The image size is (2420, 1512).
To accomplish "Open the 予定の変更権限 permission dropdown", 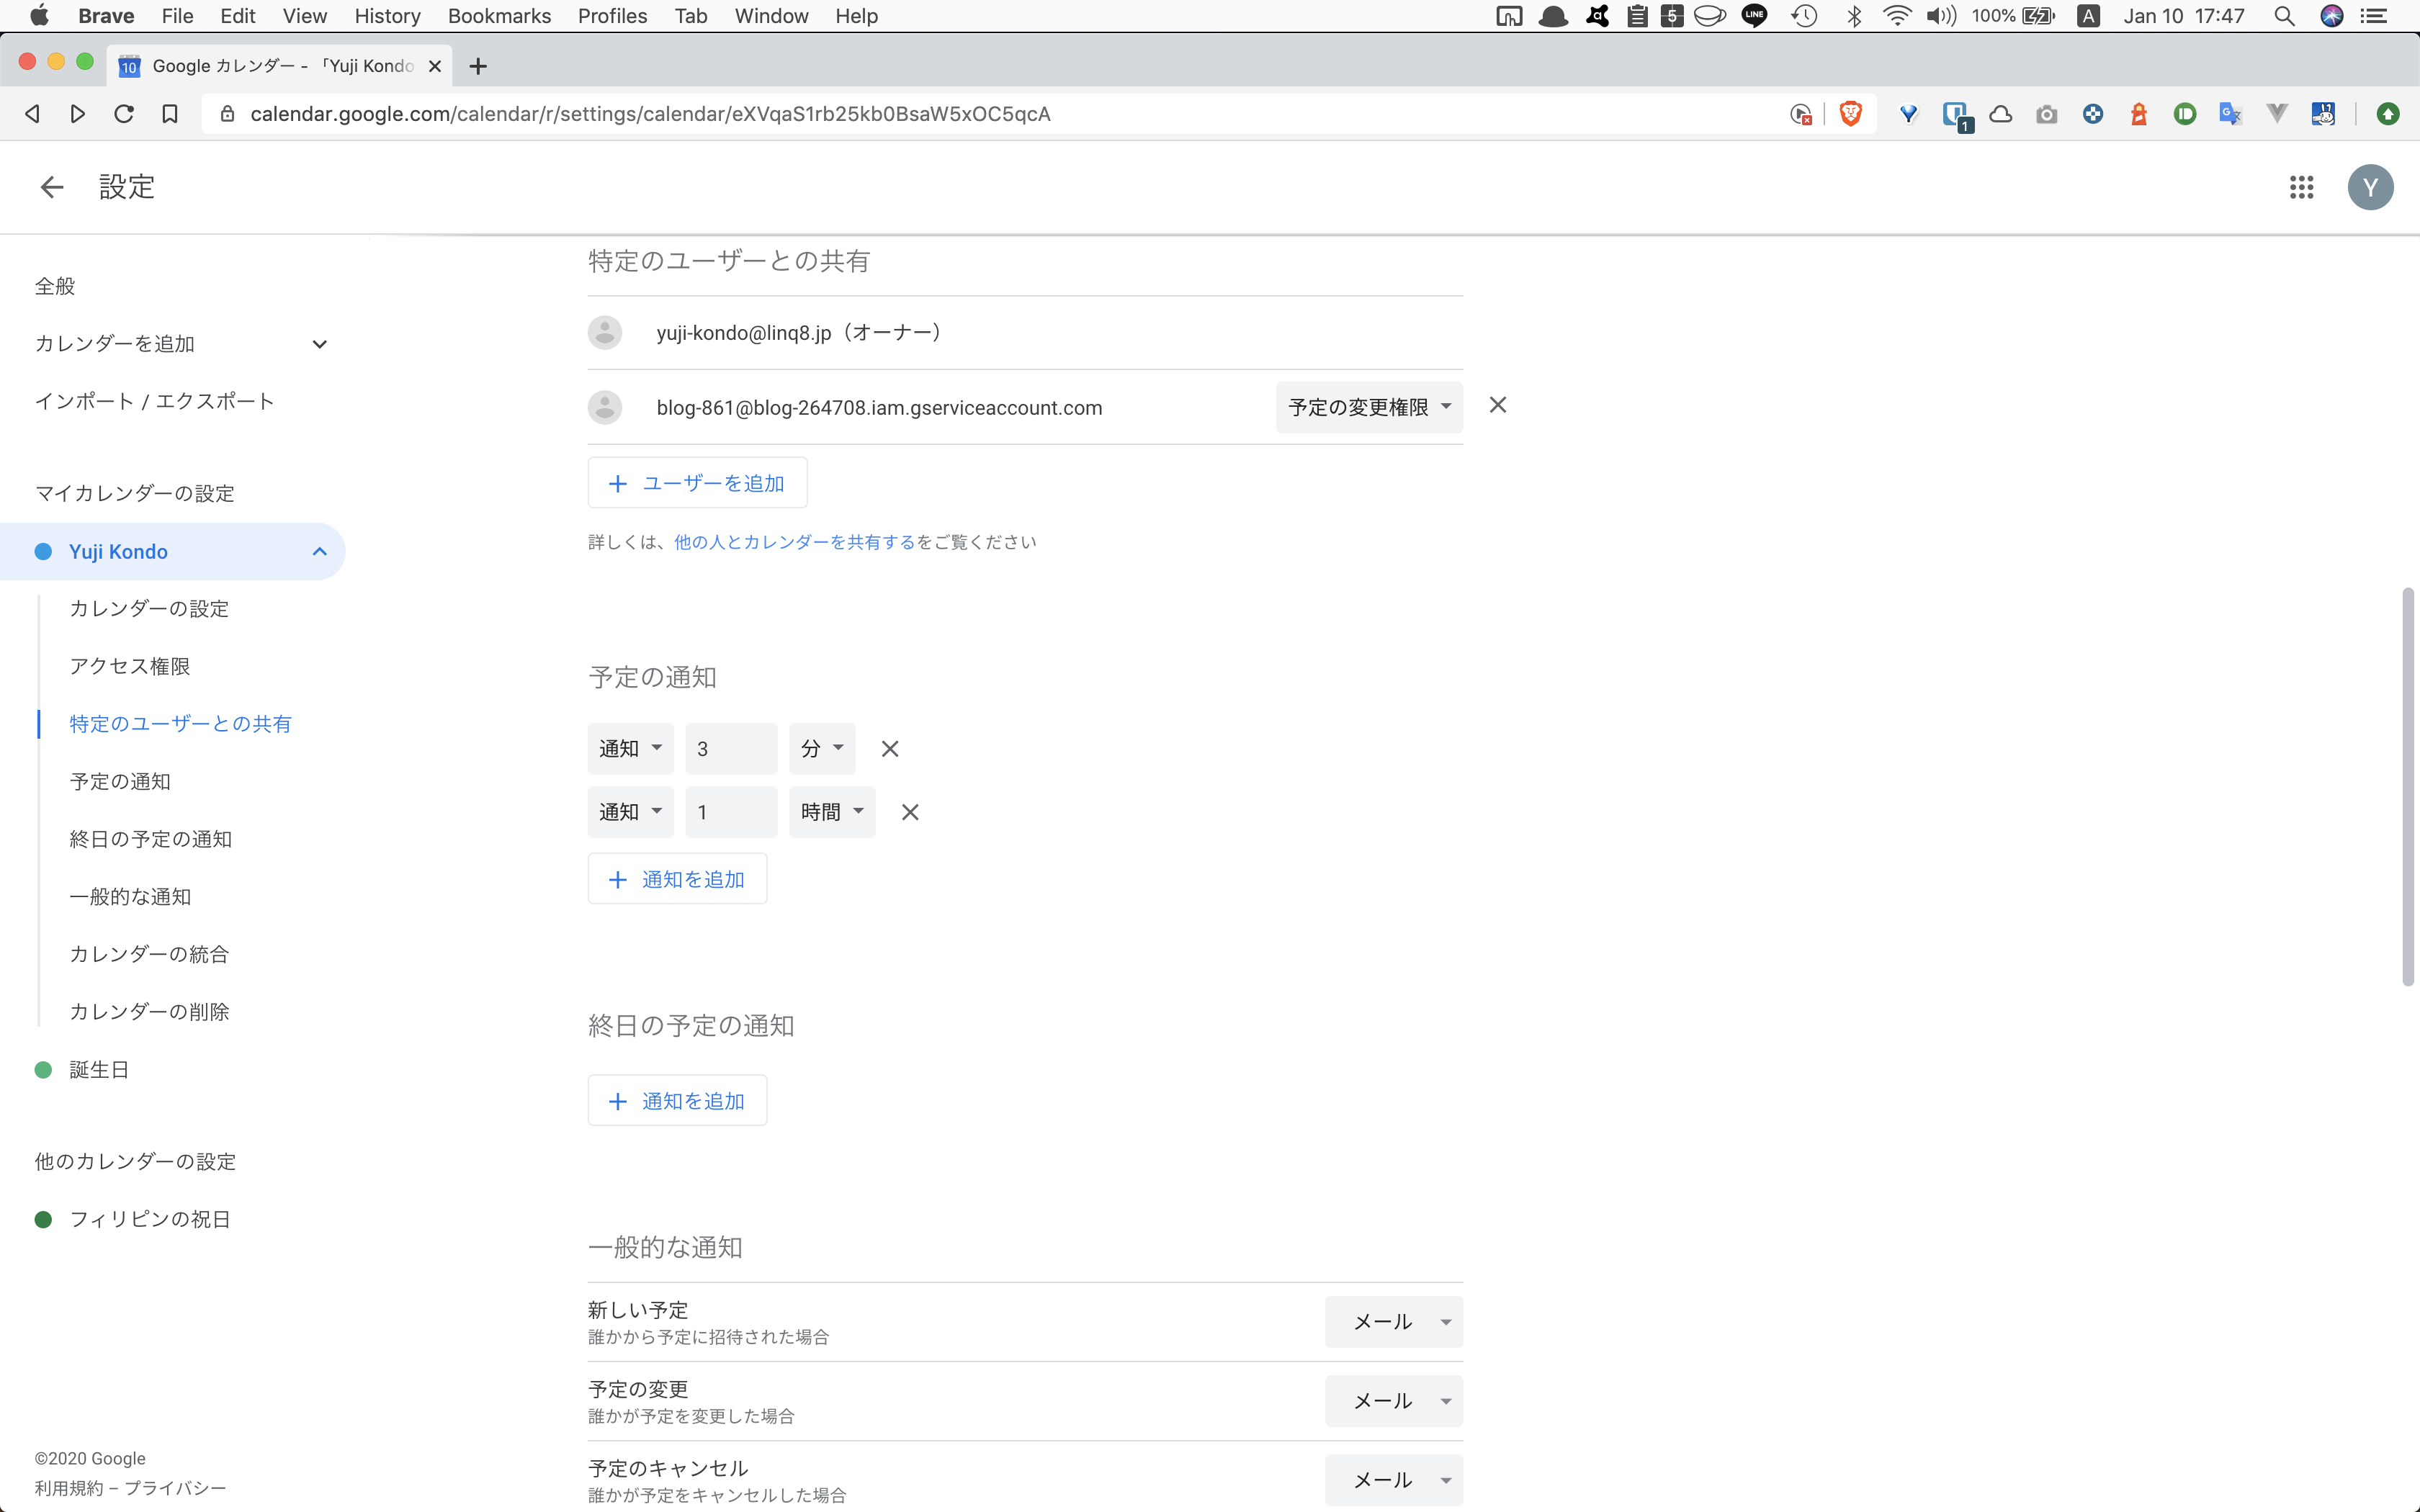I will [x=1368, y=407].
